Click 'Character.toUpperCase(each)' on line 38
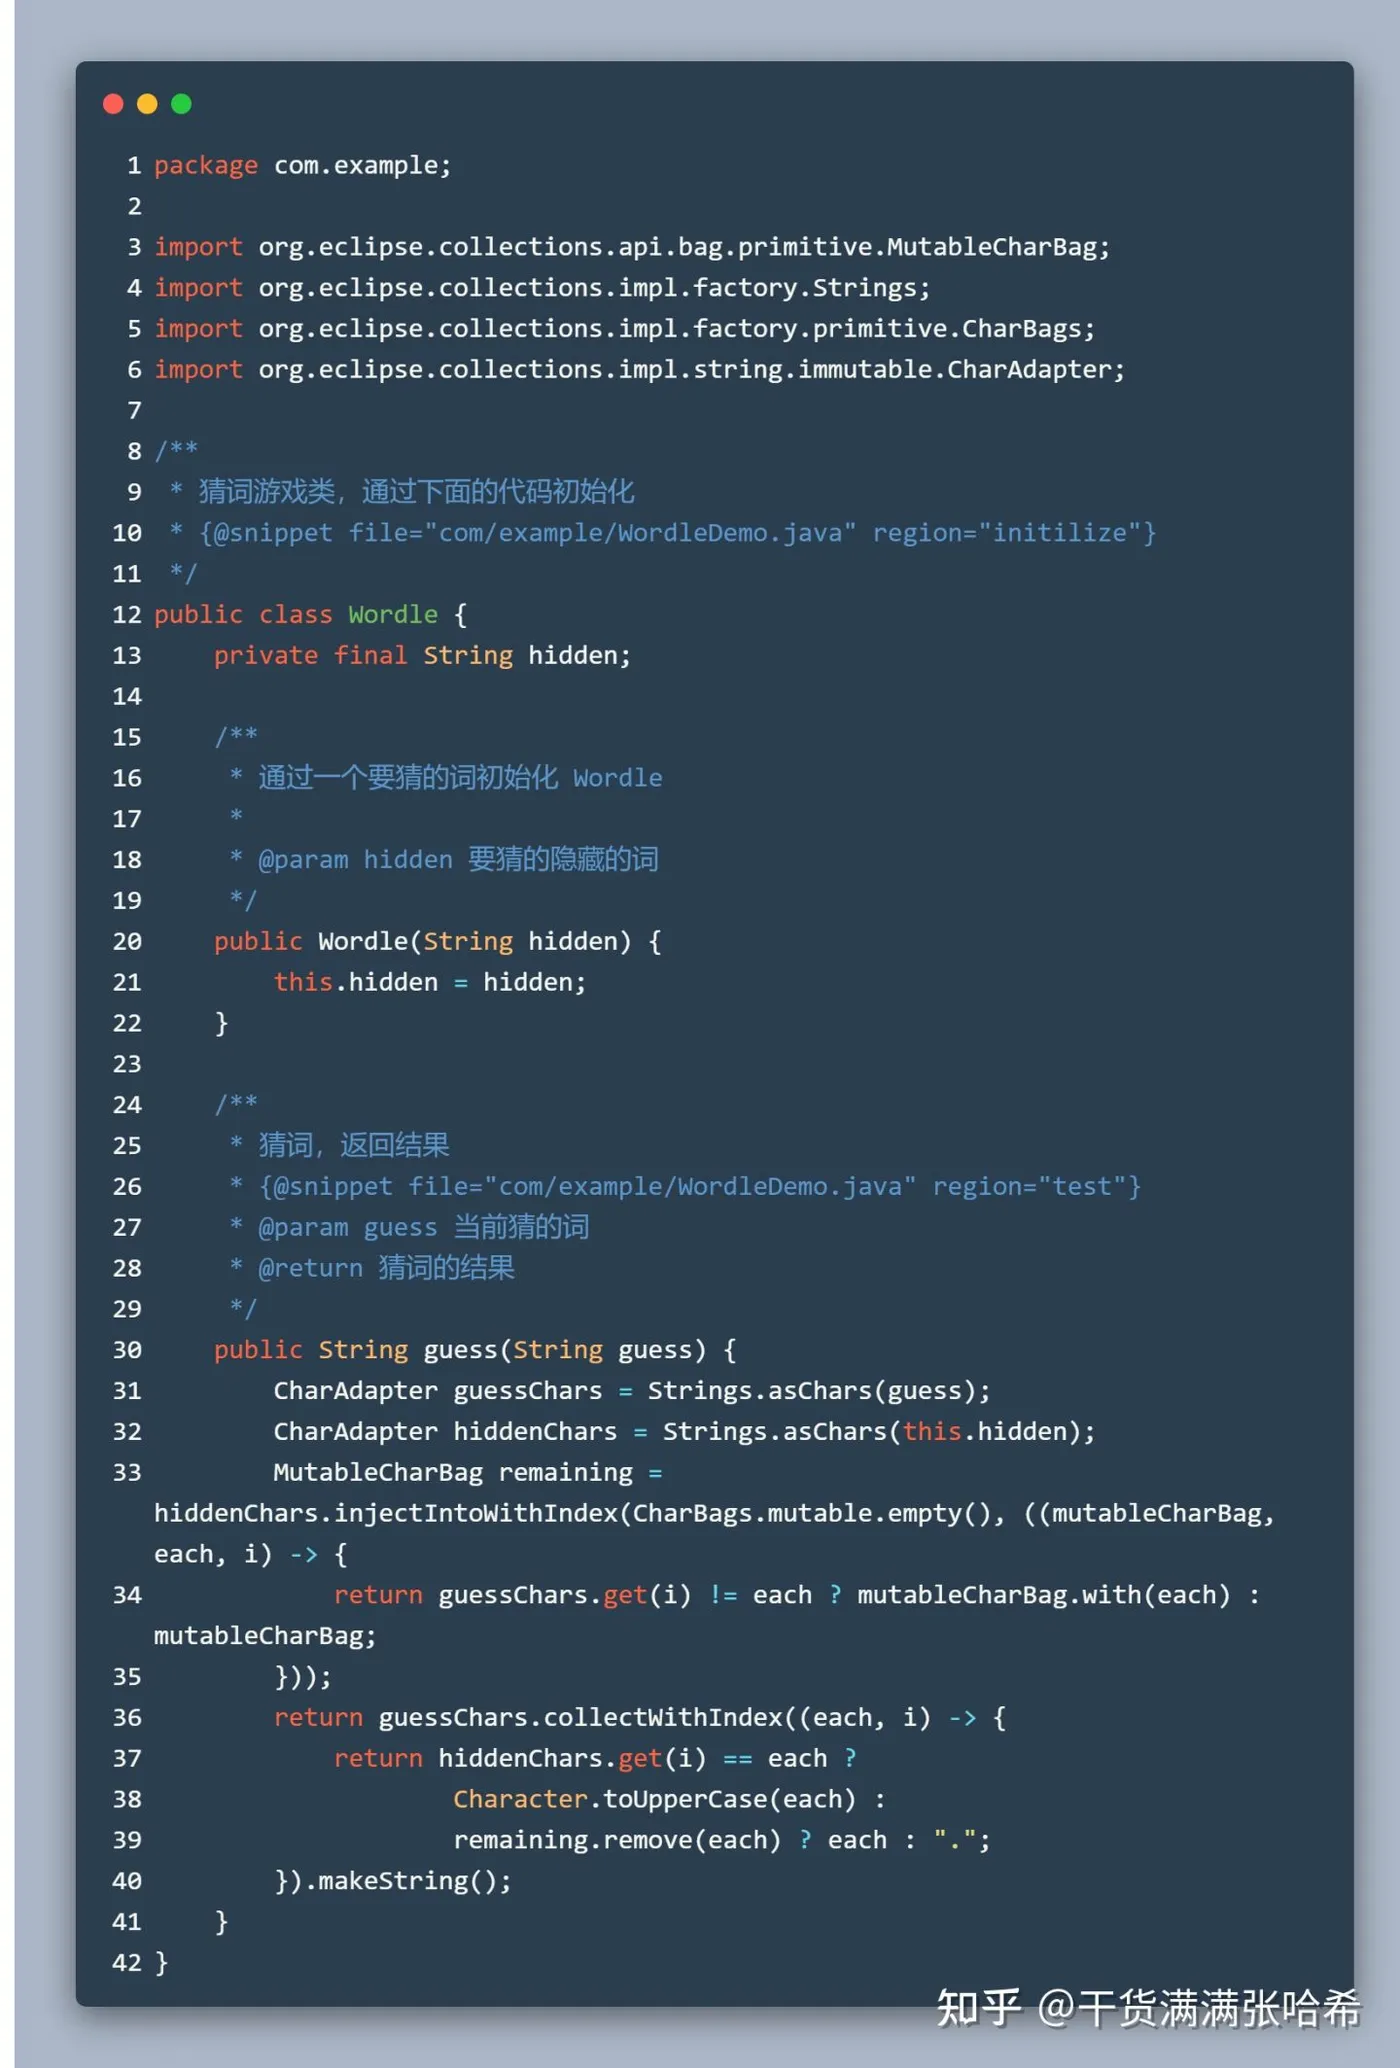Viewport: 1400px width, 2068px height. [x=655, y=1800]
